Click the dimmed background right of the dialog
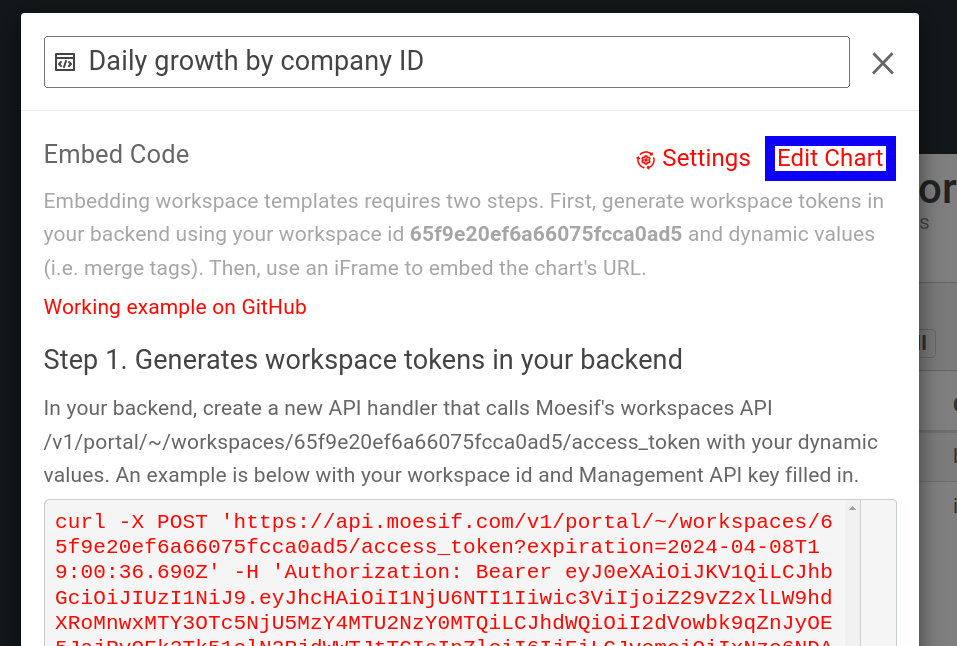Viewport: 957px width, 646px height. (x=938, y=400)
